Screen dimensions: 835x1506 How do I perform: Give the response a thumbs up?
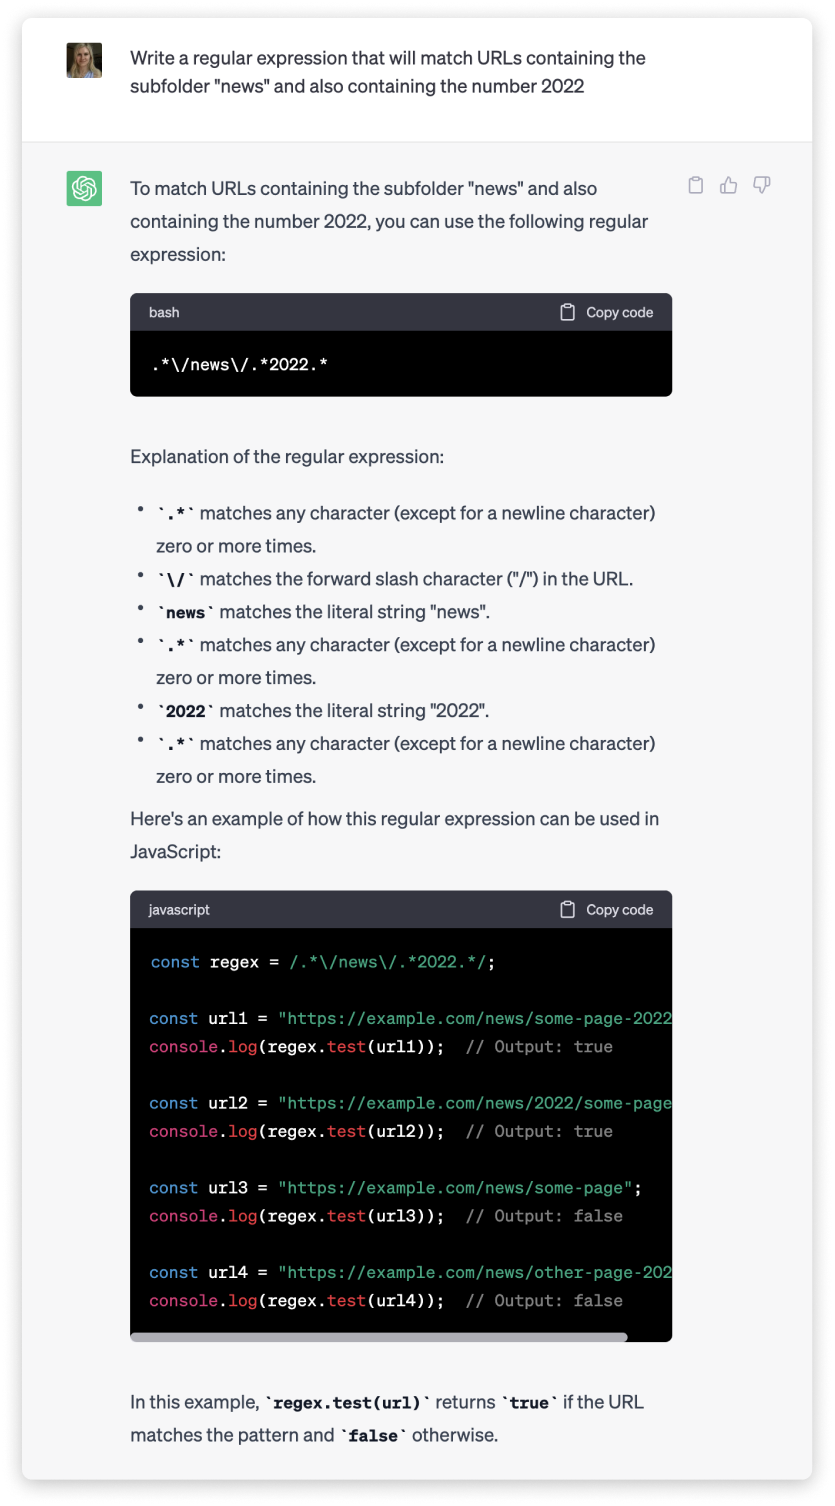point(729,185)
